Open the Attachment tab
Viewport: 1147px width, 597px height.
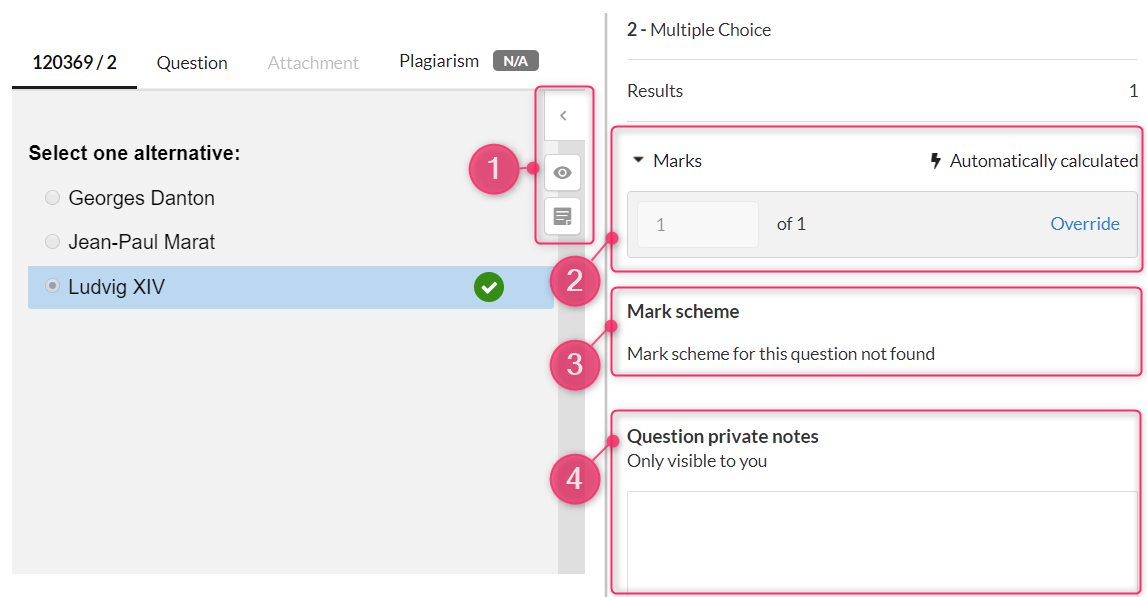[x=313, y=63]
